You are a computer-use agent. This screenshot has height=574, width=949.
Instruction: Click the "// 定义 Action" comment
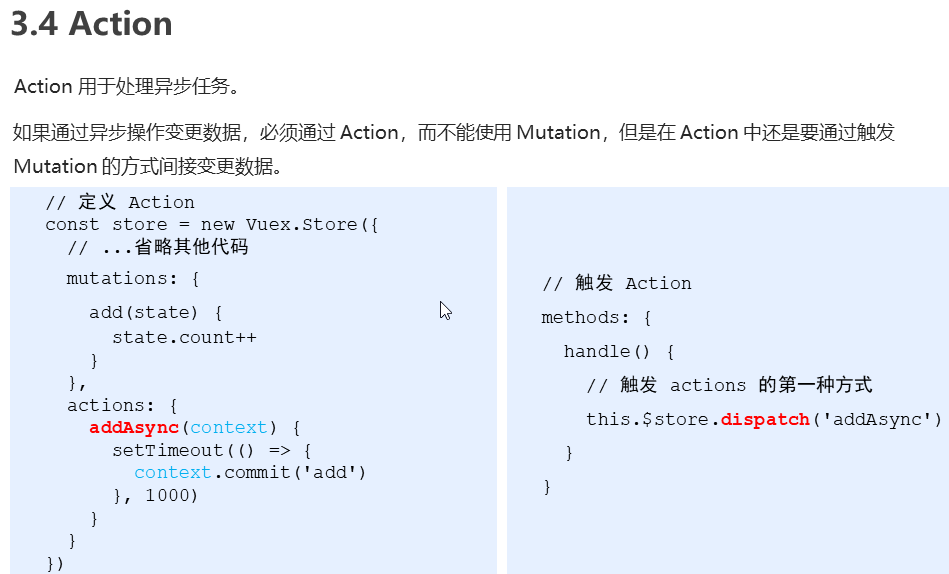(120, 203)
